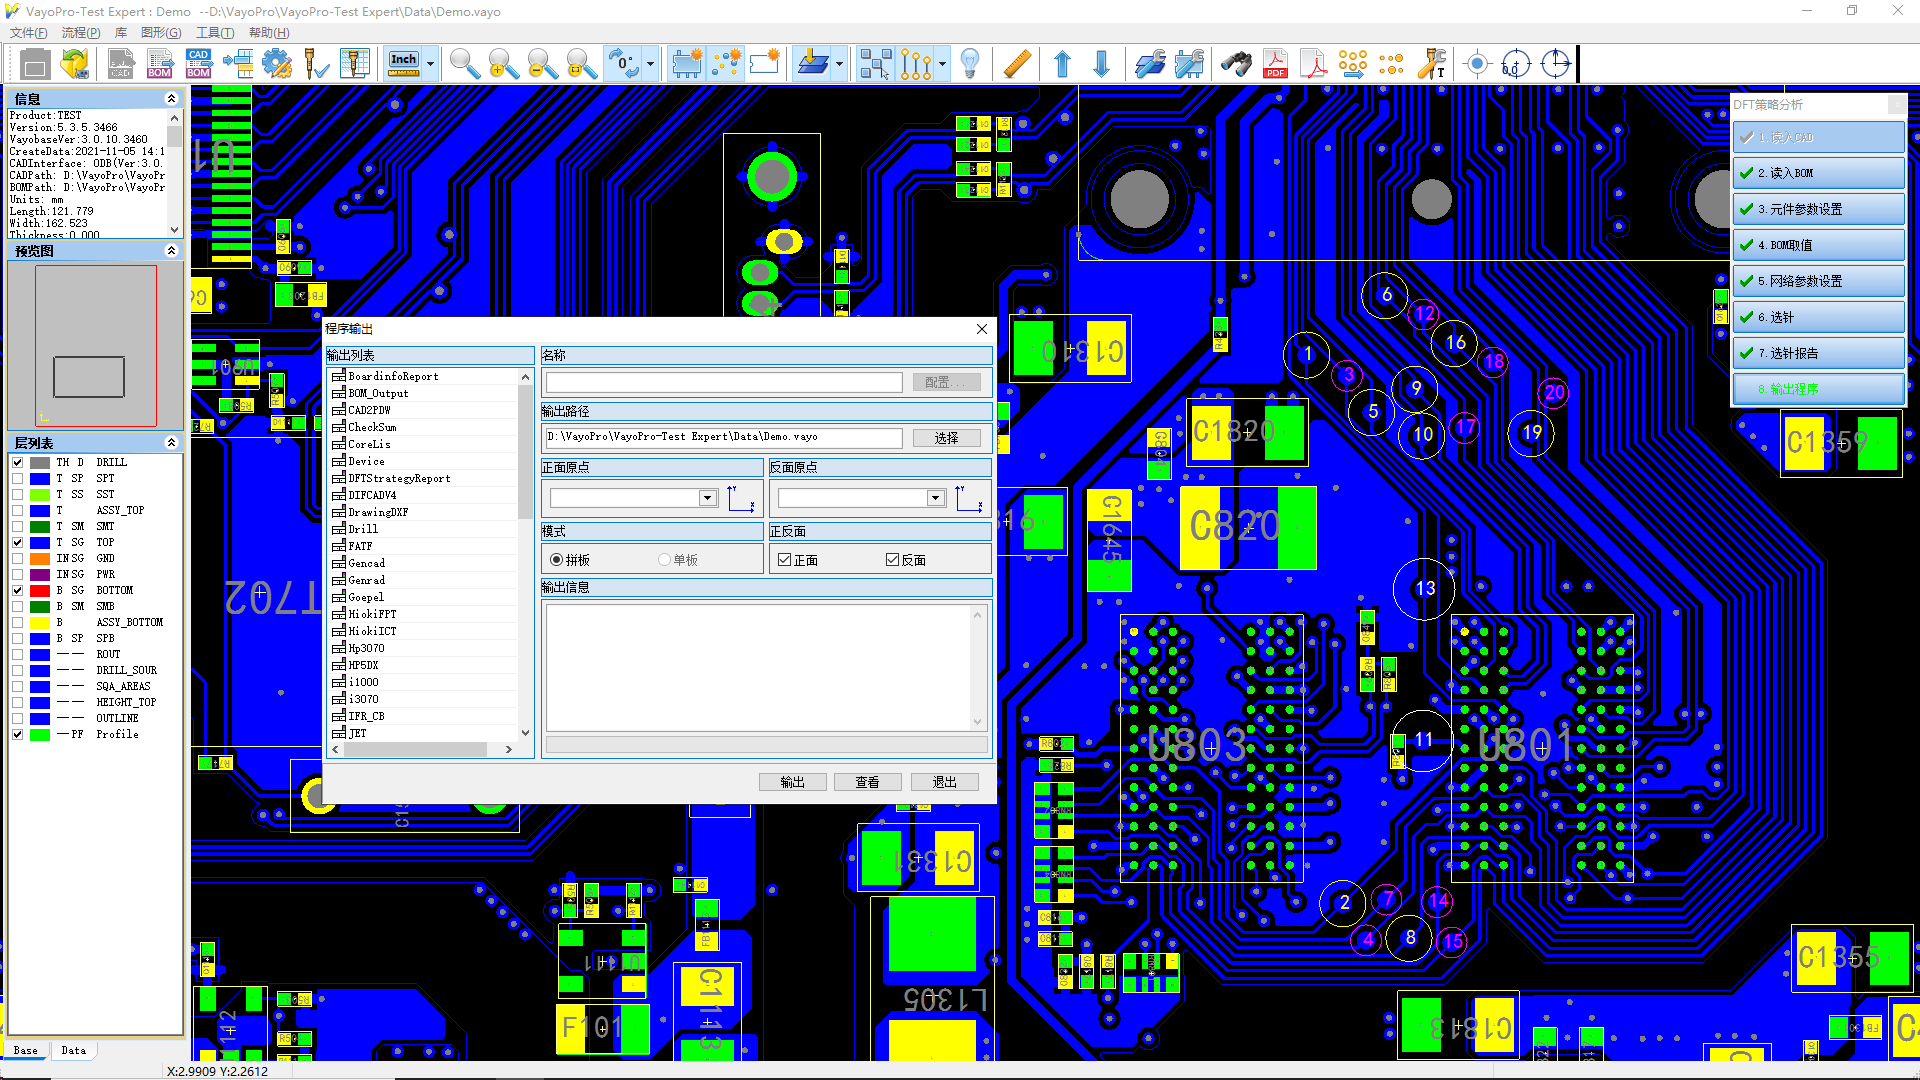Open the 正面原点 dropdown
The height and width of the screenshot is (1080, 1920).
708,498
